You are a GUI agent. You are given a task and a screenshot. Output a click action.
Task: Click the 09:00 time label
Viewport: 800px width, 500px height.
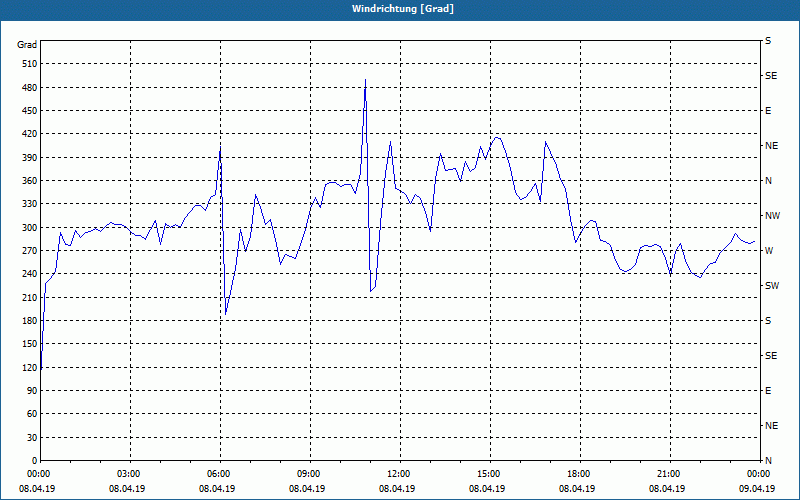(309, 474)
